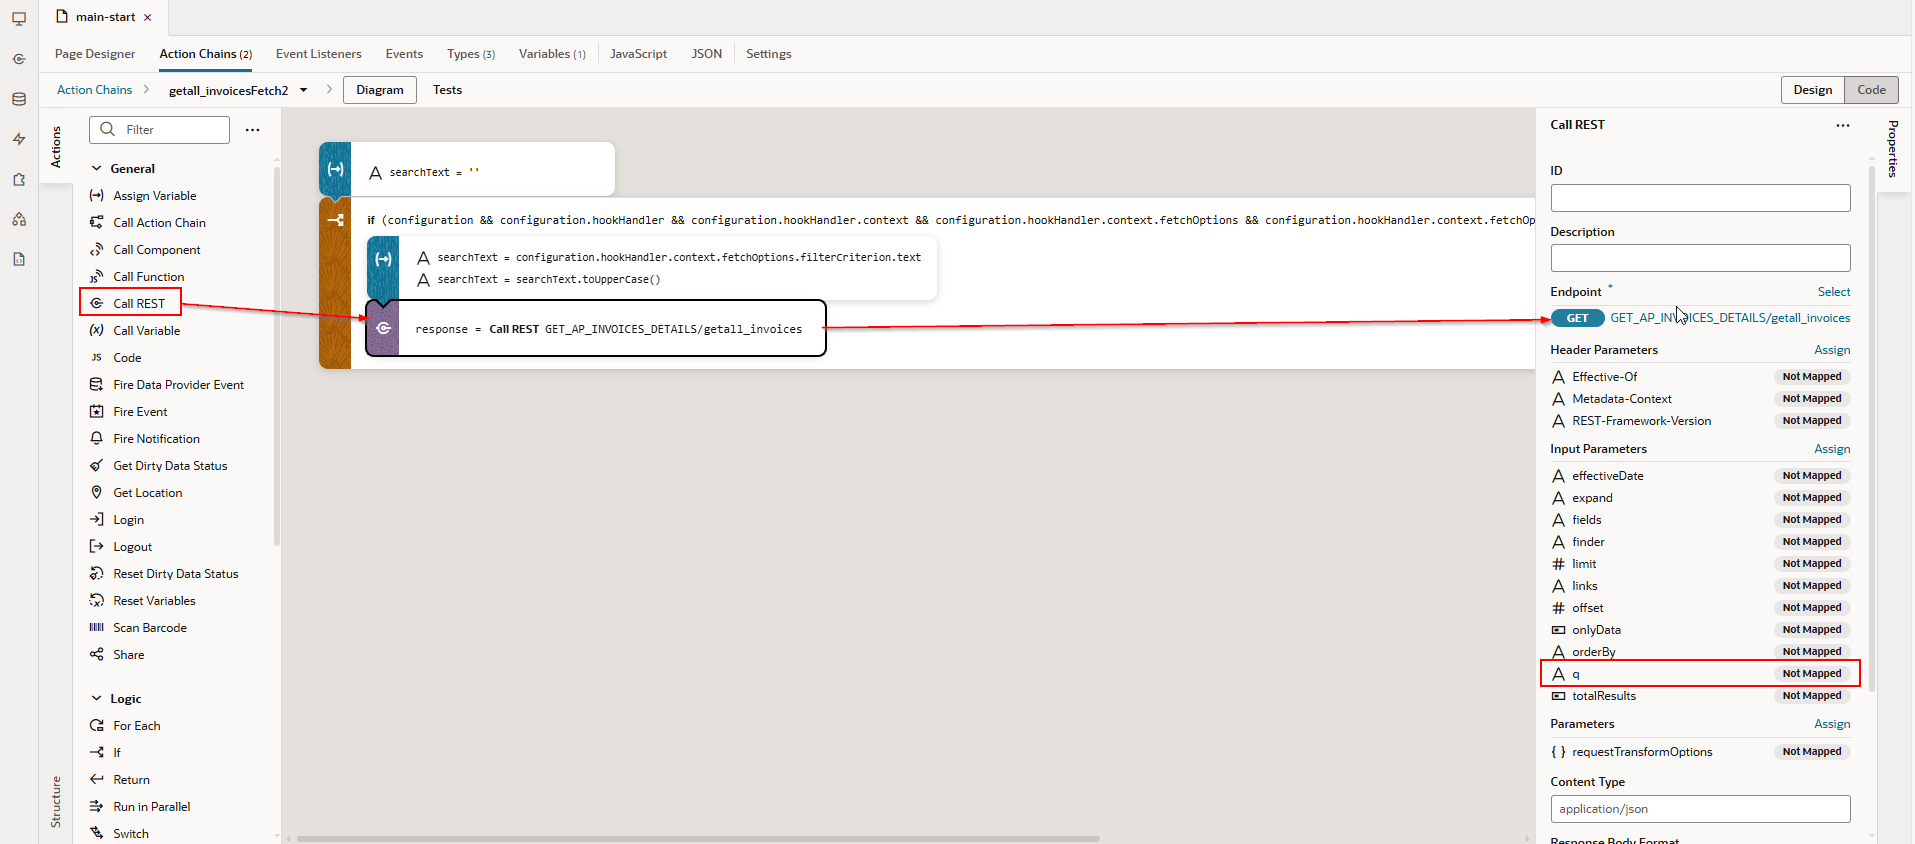
Task: Click the Get Dirty Data Status icon
Action: [x=97, y=466]
